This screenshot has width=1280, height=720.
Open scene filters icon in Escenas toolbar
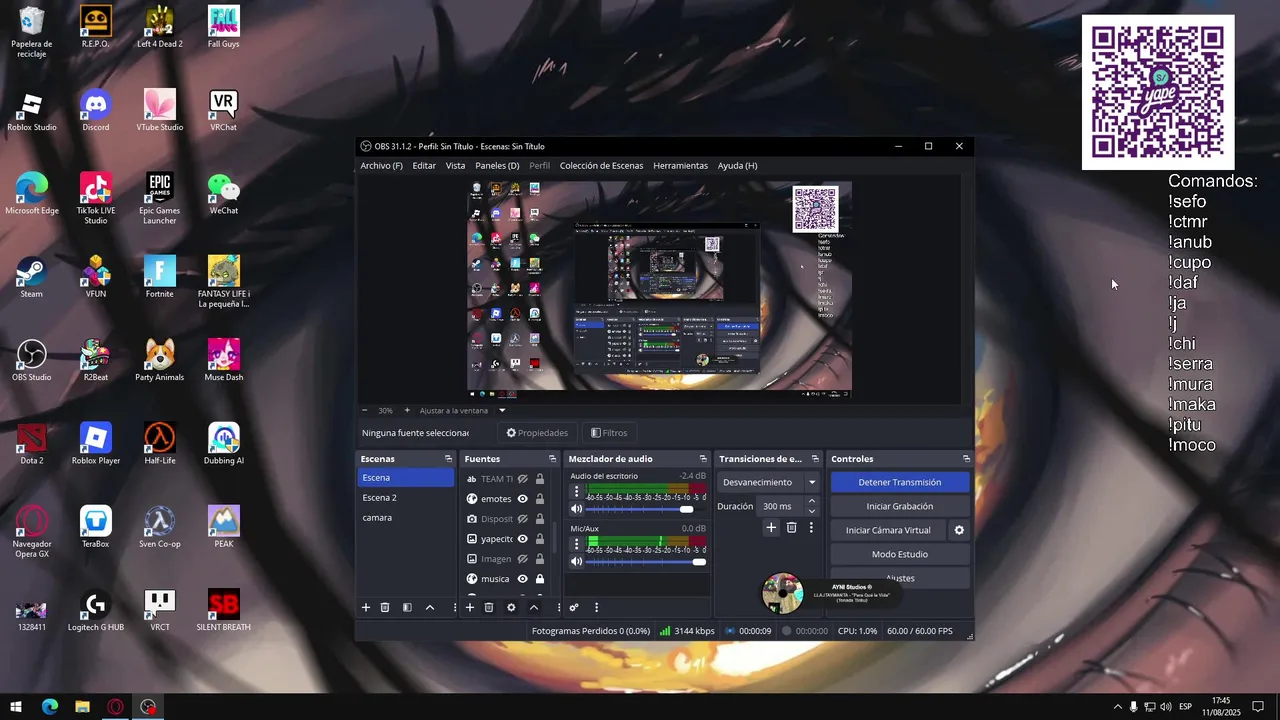pyautogui.click(x=407, y=607)
